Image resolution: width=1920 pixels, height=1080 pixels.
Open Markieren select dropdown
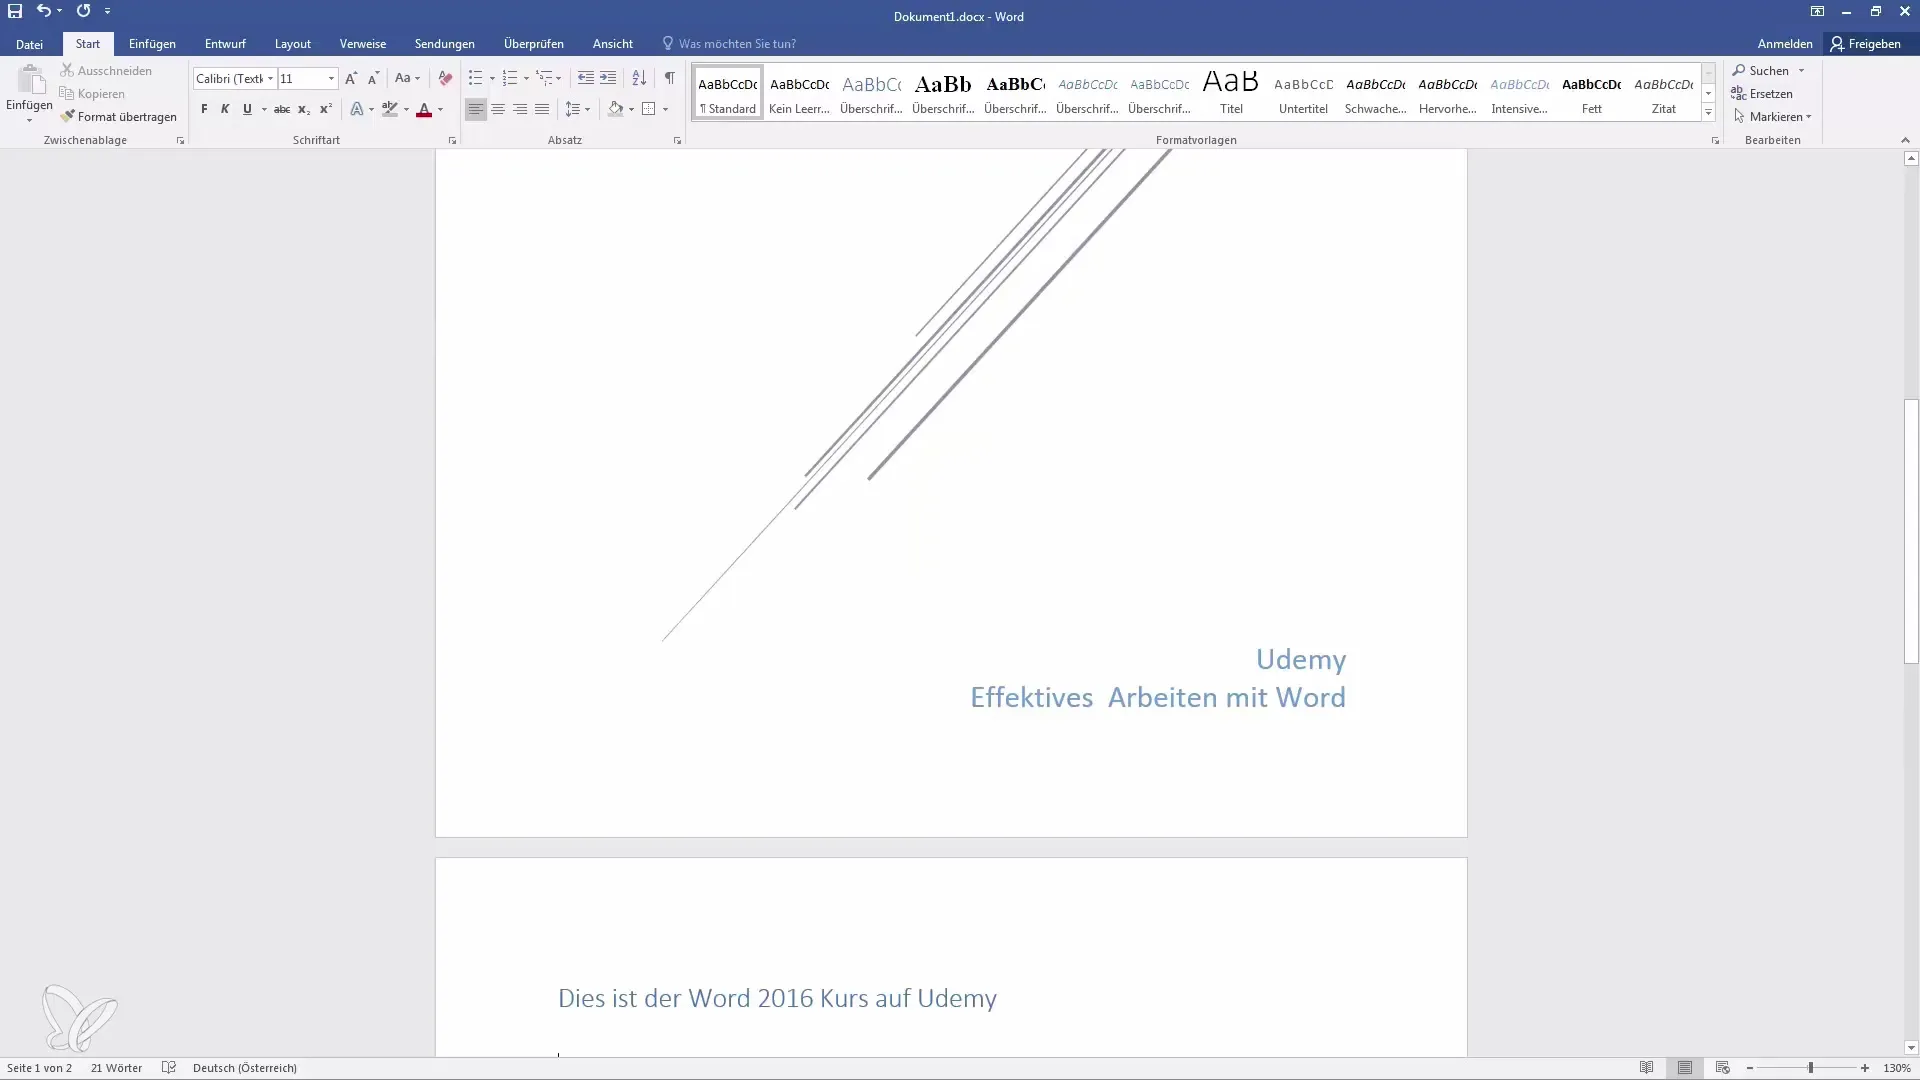click(x=1772, y=116)
